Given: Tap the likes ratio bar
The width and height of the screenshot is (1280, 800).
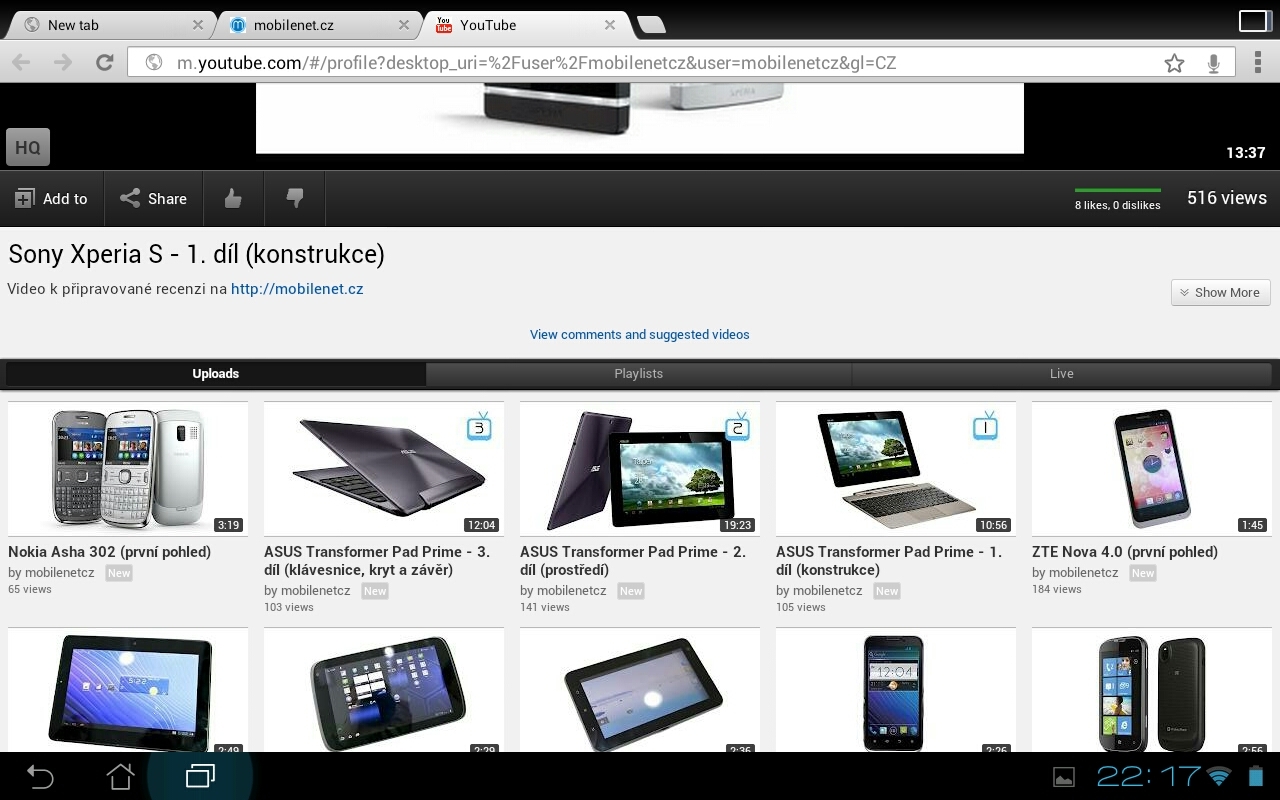Looking at the screenshot, I should click(1117, 191).
